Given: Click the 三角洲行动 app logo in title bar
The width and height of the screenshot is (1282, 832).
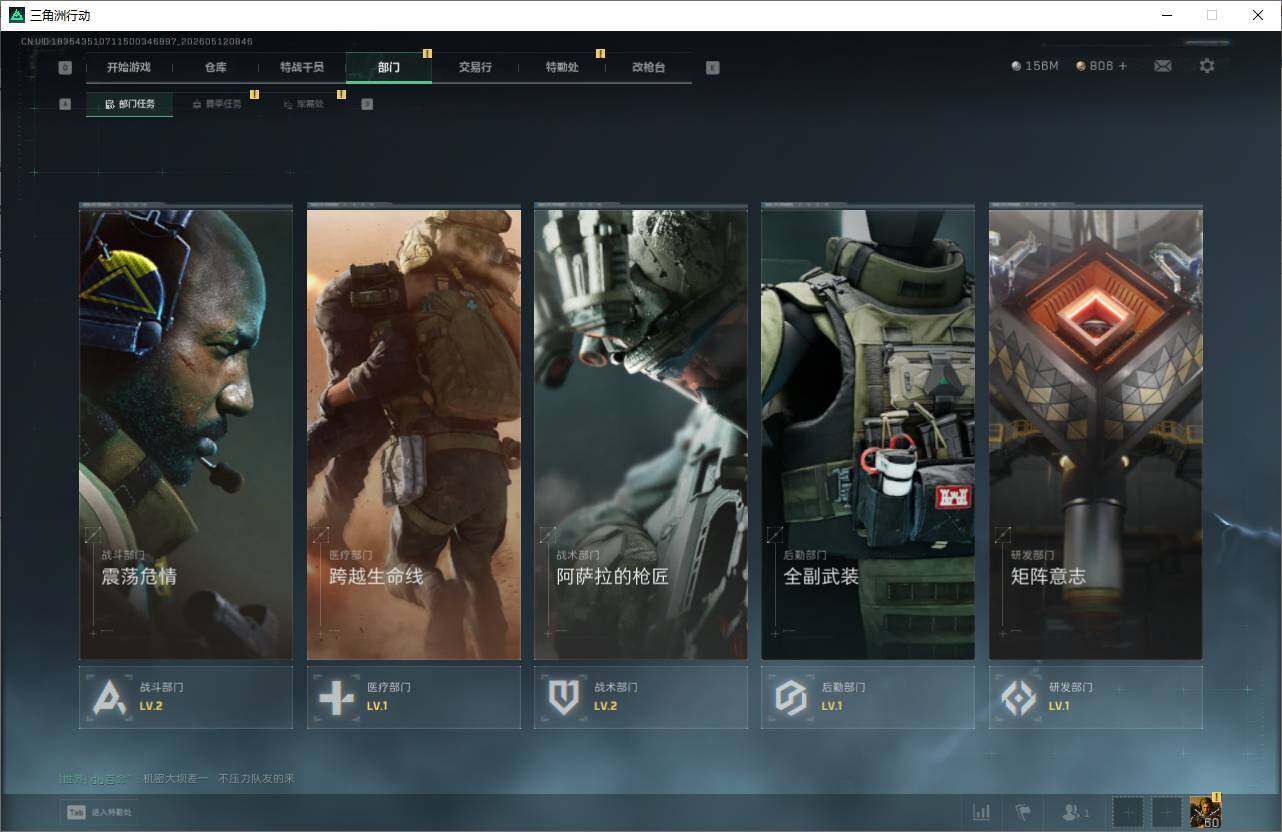Looking at the screenshot, I should tap(17, 15).
